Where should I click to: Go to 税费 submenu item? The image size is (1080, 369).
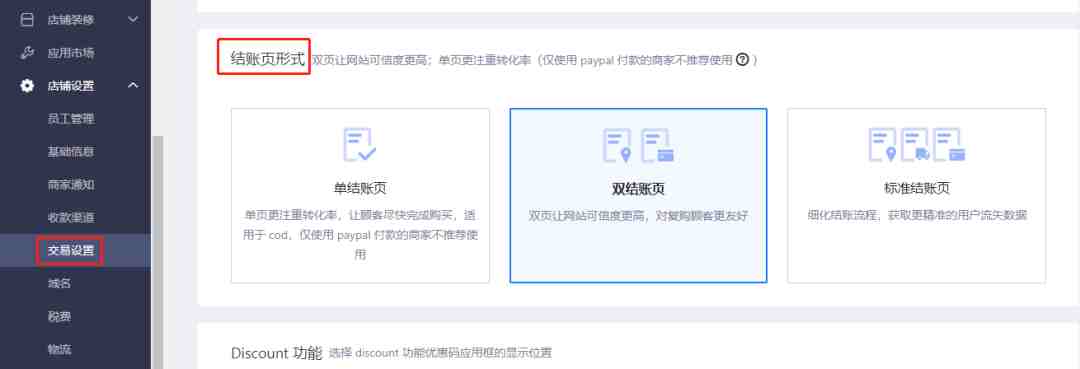[60, 317]
